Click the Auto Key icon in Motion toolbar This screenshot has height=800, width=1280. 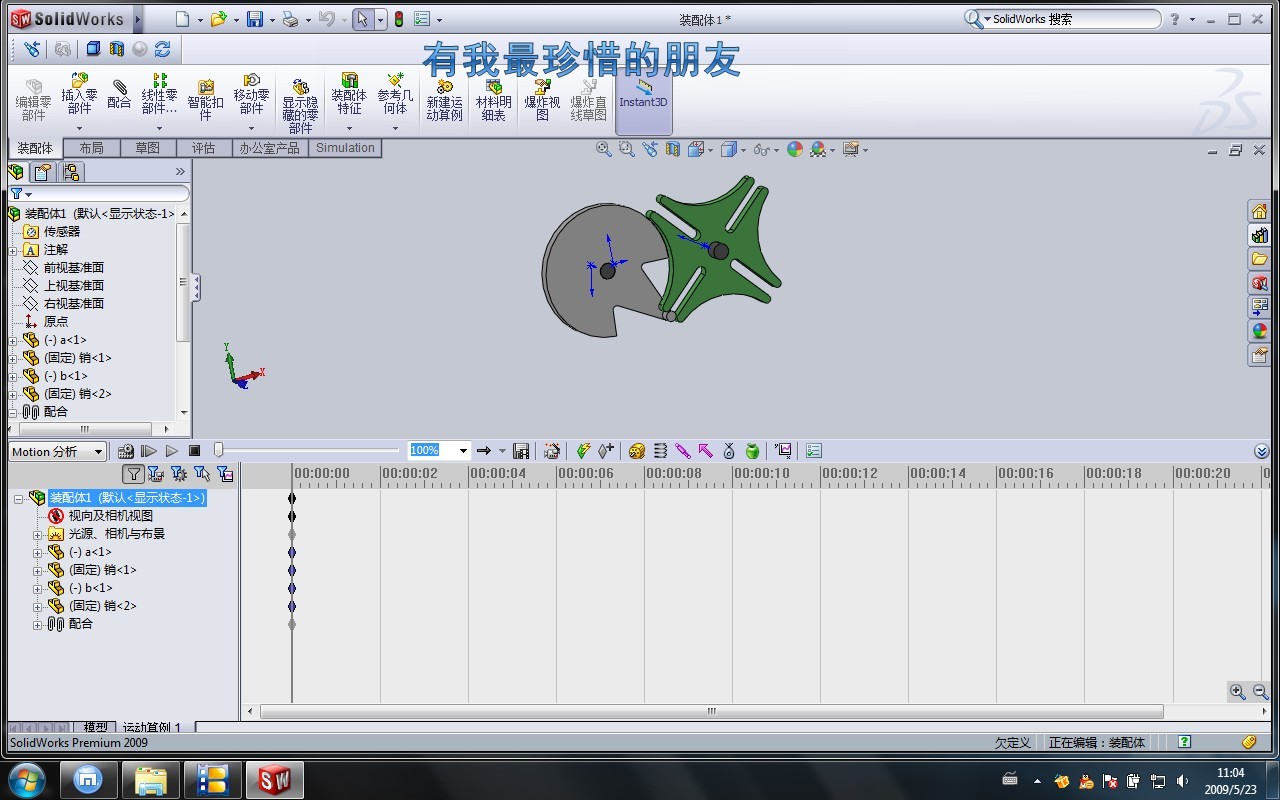pos(583,451)
